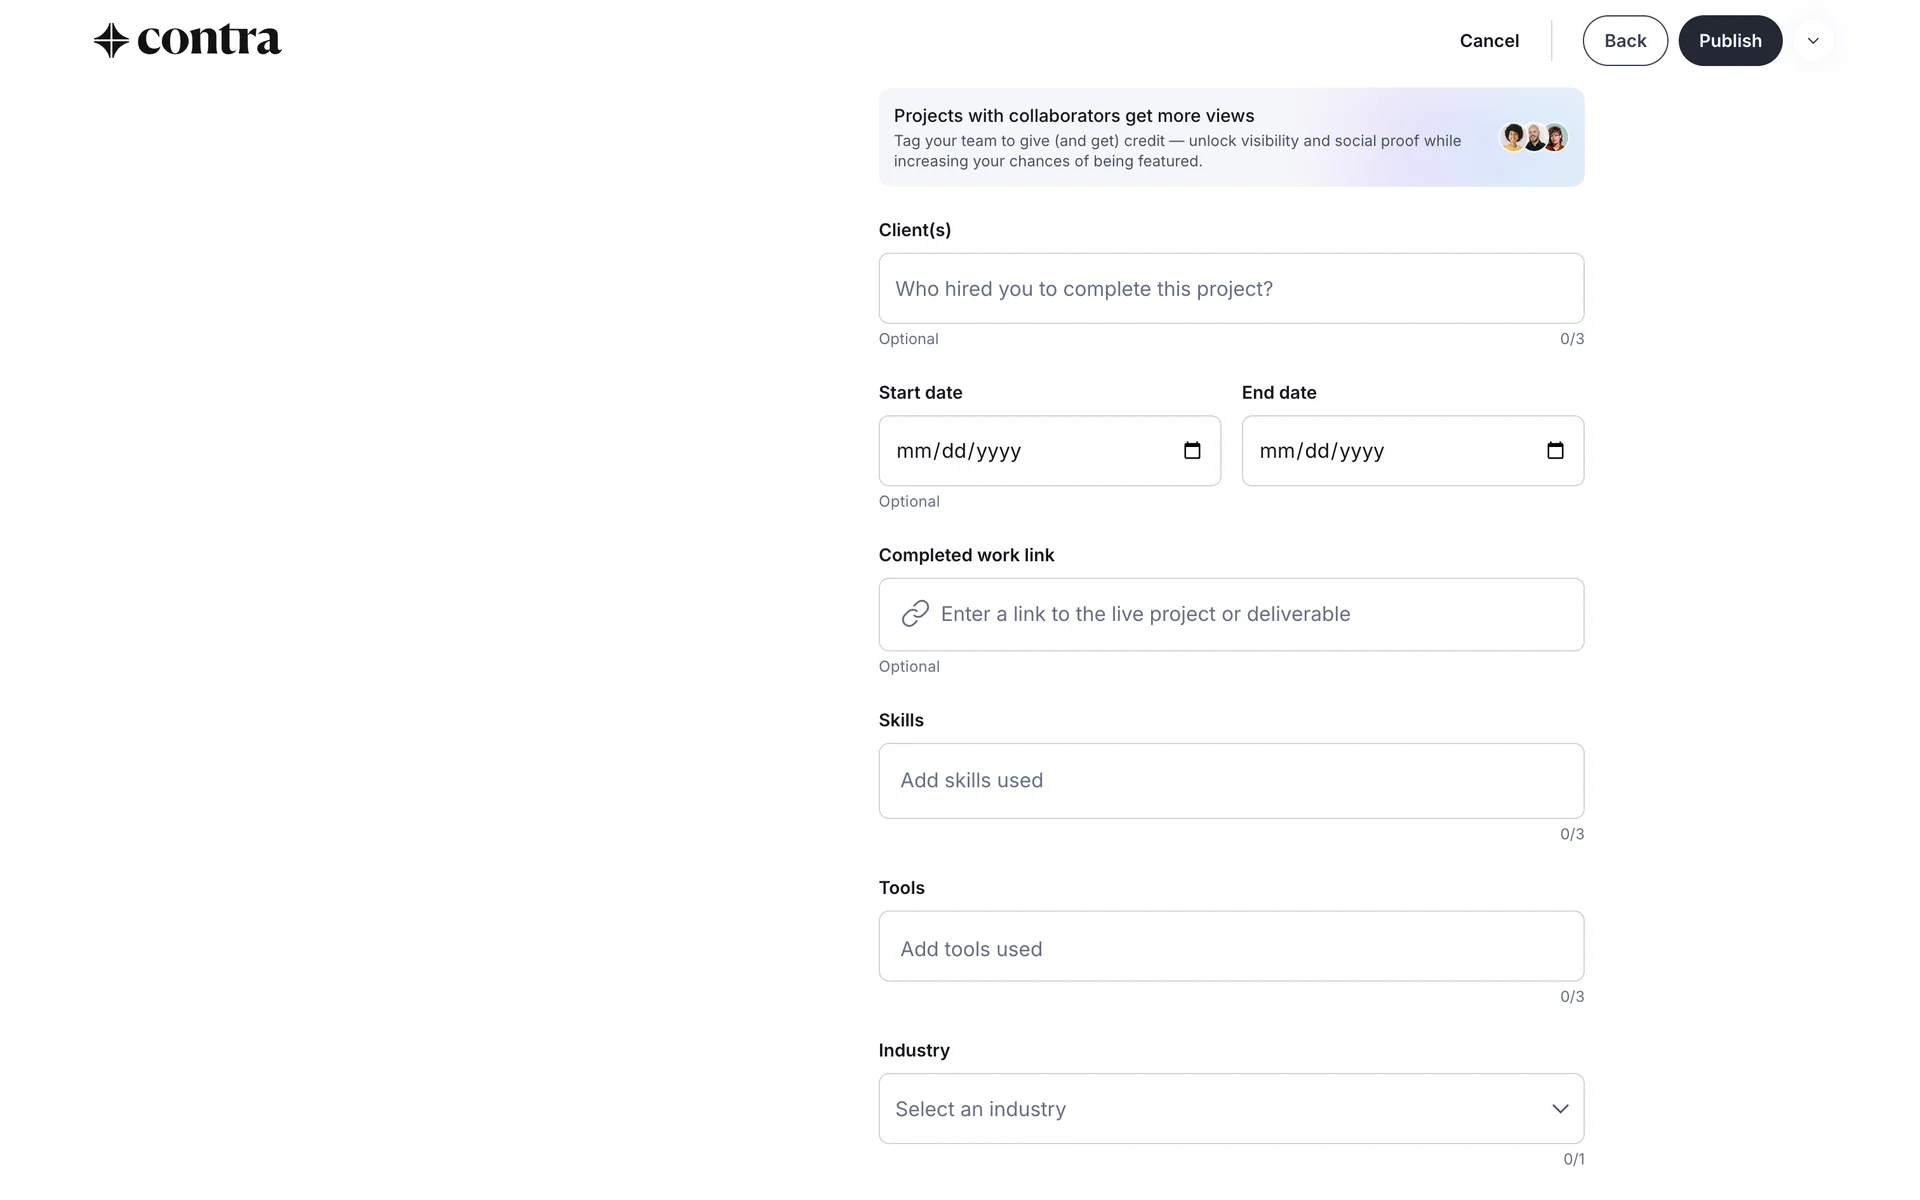
Task: Focus the Add skills used field
Action: pos(1231,781)
